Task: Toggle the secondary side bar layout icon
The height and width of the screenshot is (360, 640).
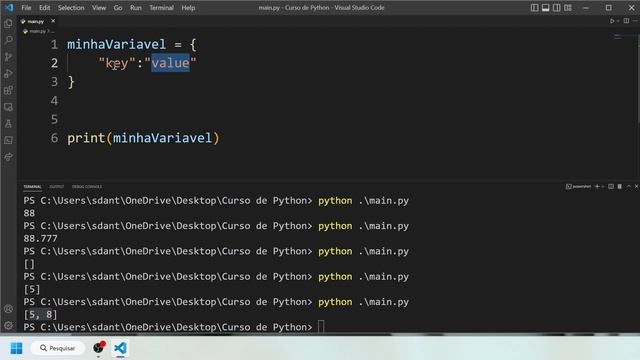Action: pyautogui.click(x=556, y=8)
